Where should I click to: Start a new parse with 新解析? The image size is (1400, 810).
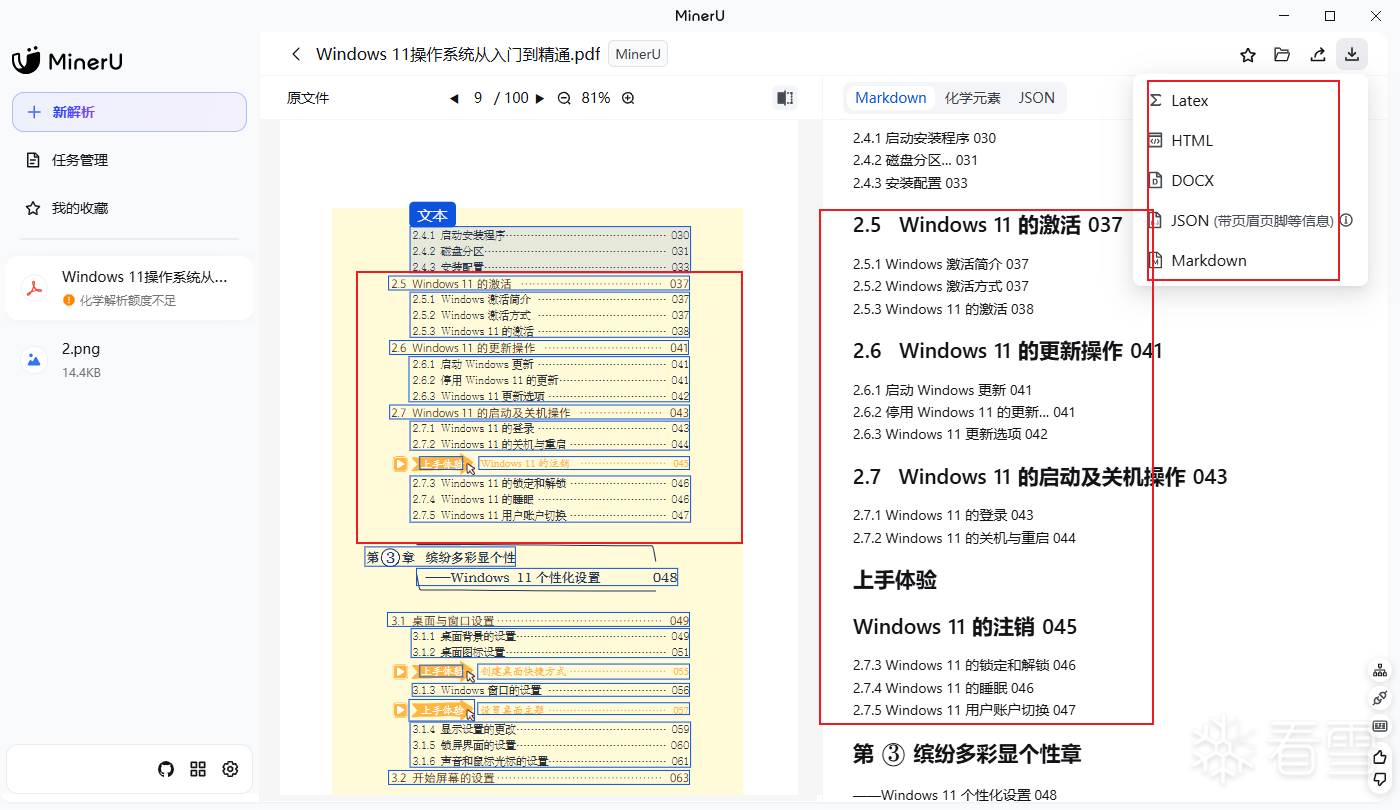coord(129,112)
